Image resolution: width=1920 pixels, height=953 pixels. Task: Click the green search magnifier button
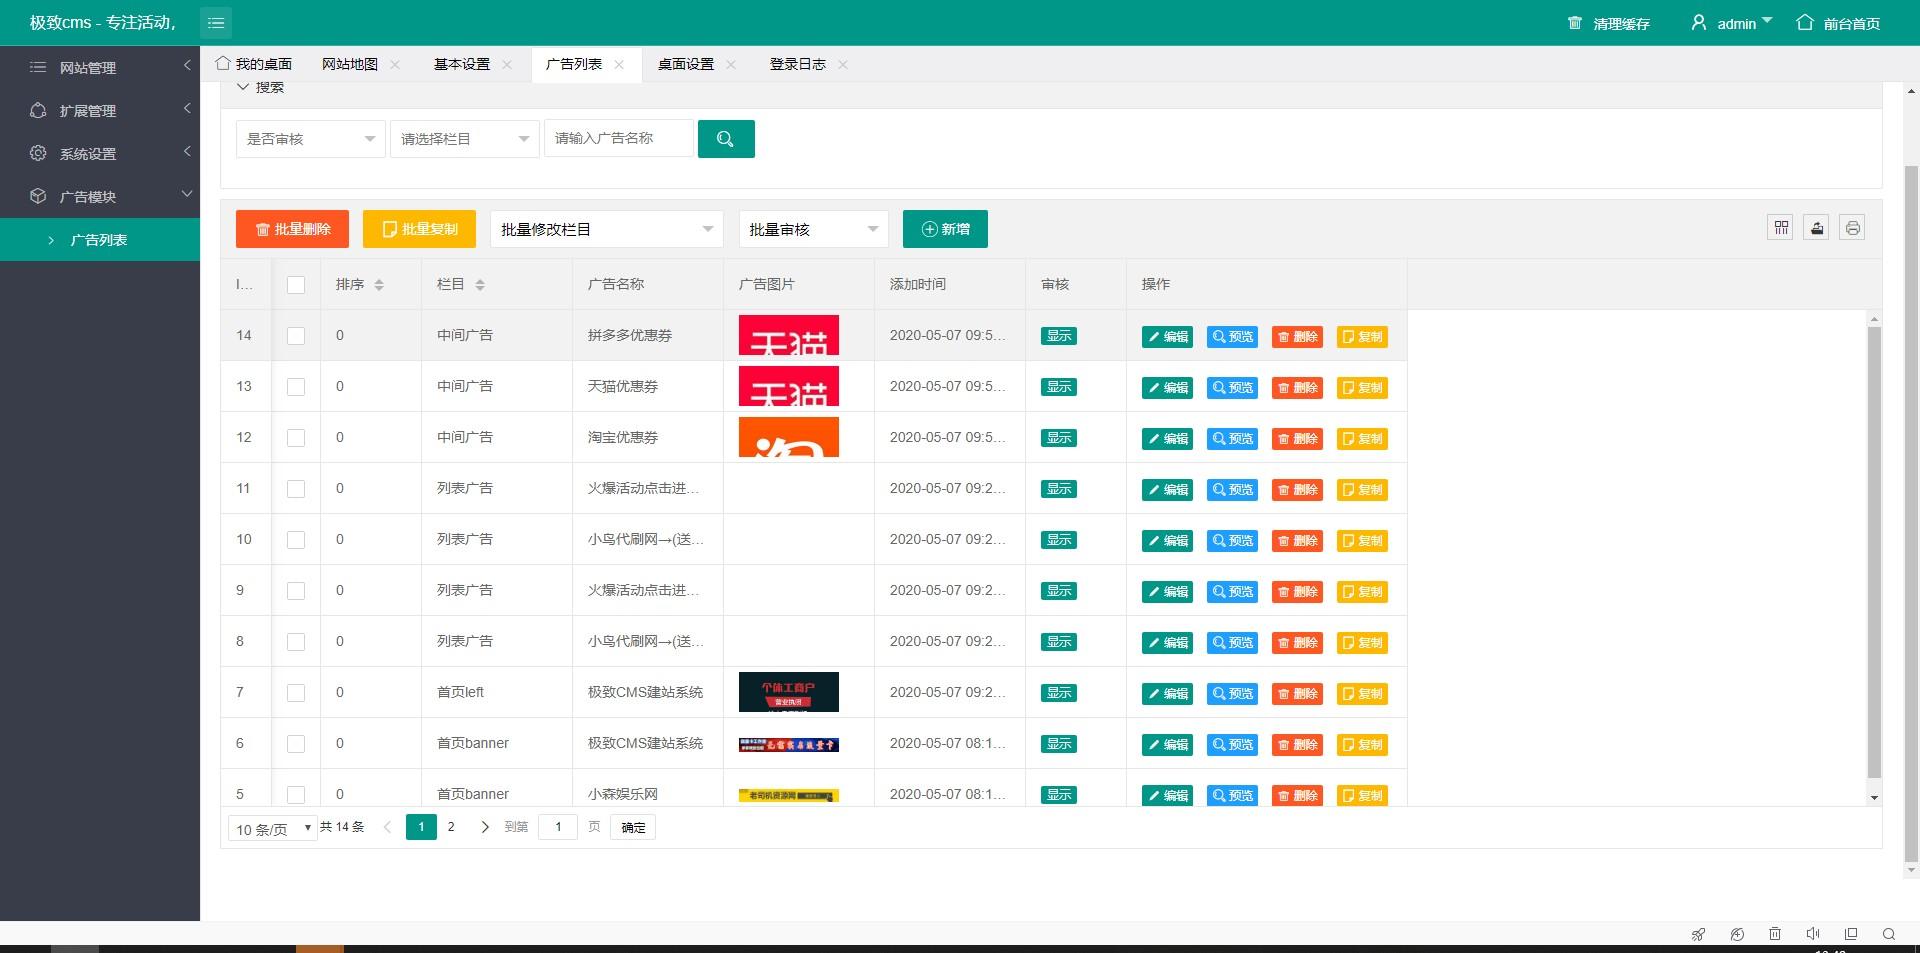(x=726, y=139)
